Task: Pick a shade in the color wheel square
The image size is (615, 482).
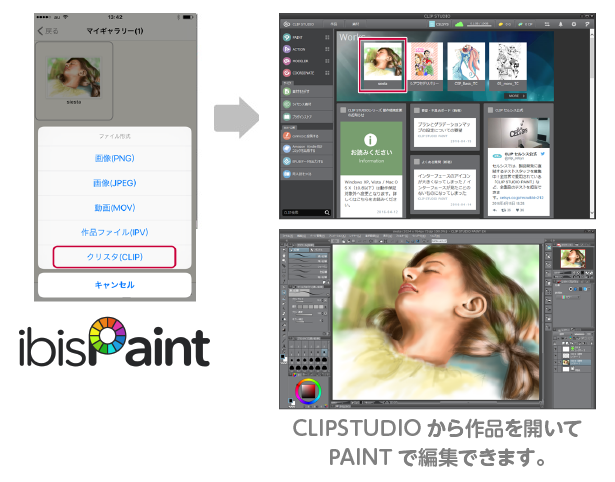Action: [308, 391]
